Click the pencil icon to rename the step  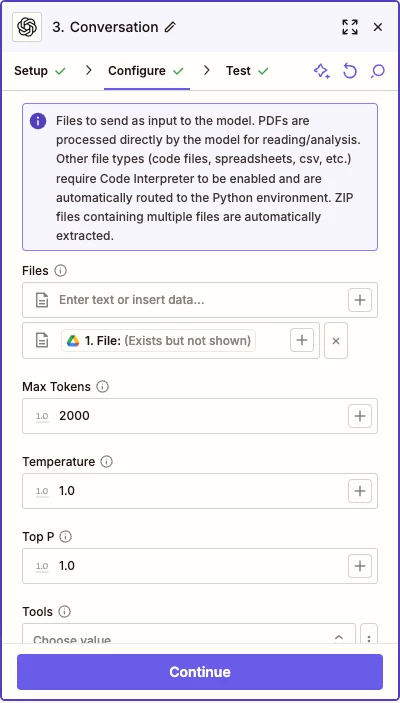[x=170, y=27]
